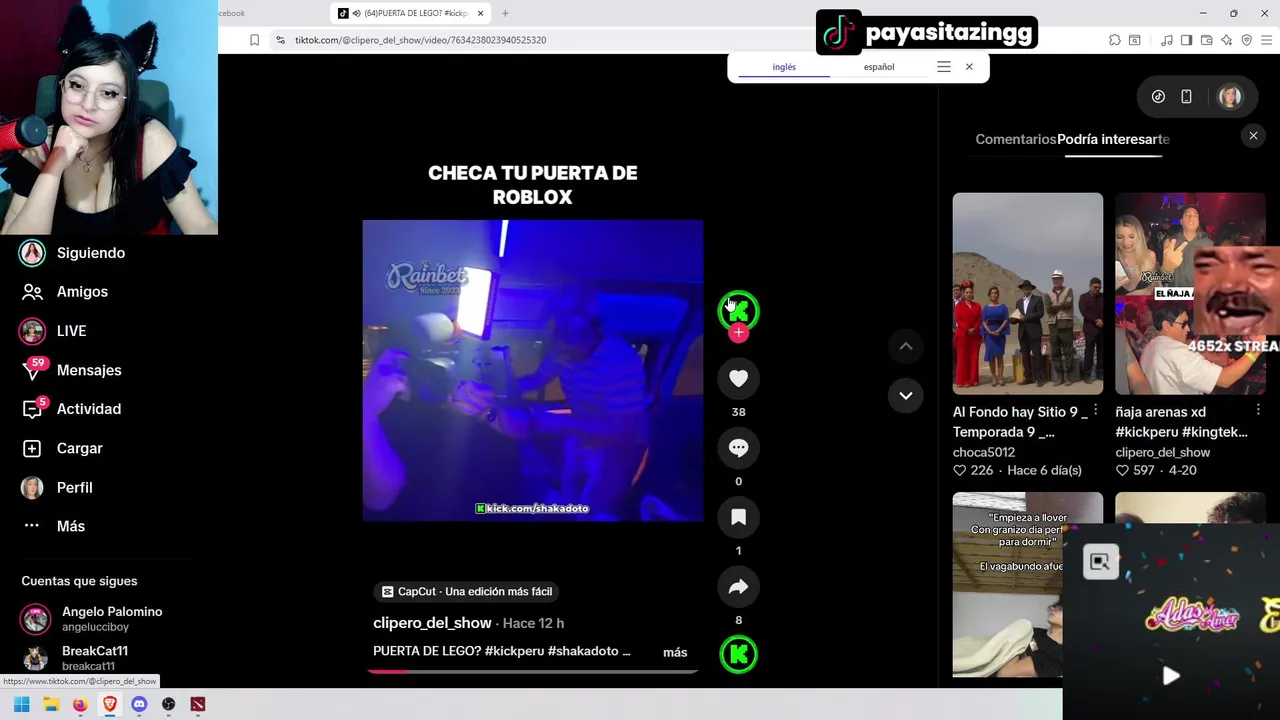The width and height of the screenshot is (1280, 720).
Task: Open Siguiendo in the sidebar
Action: (x=90, y=253)
